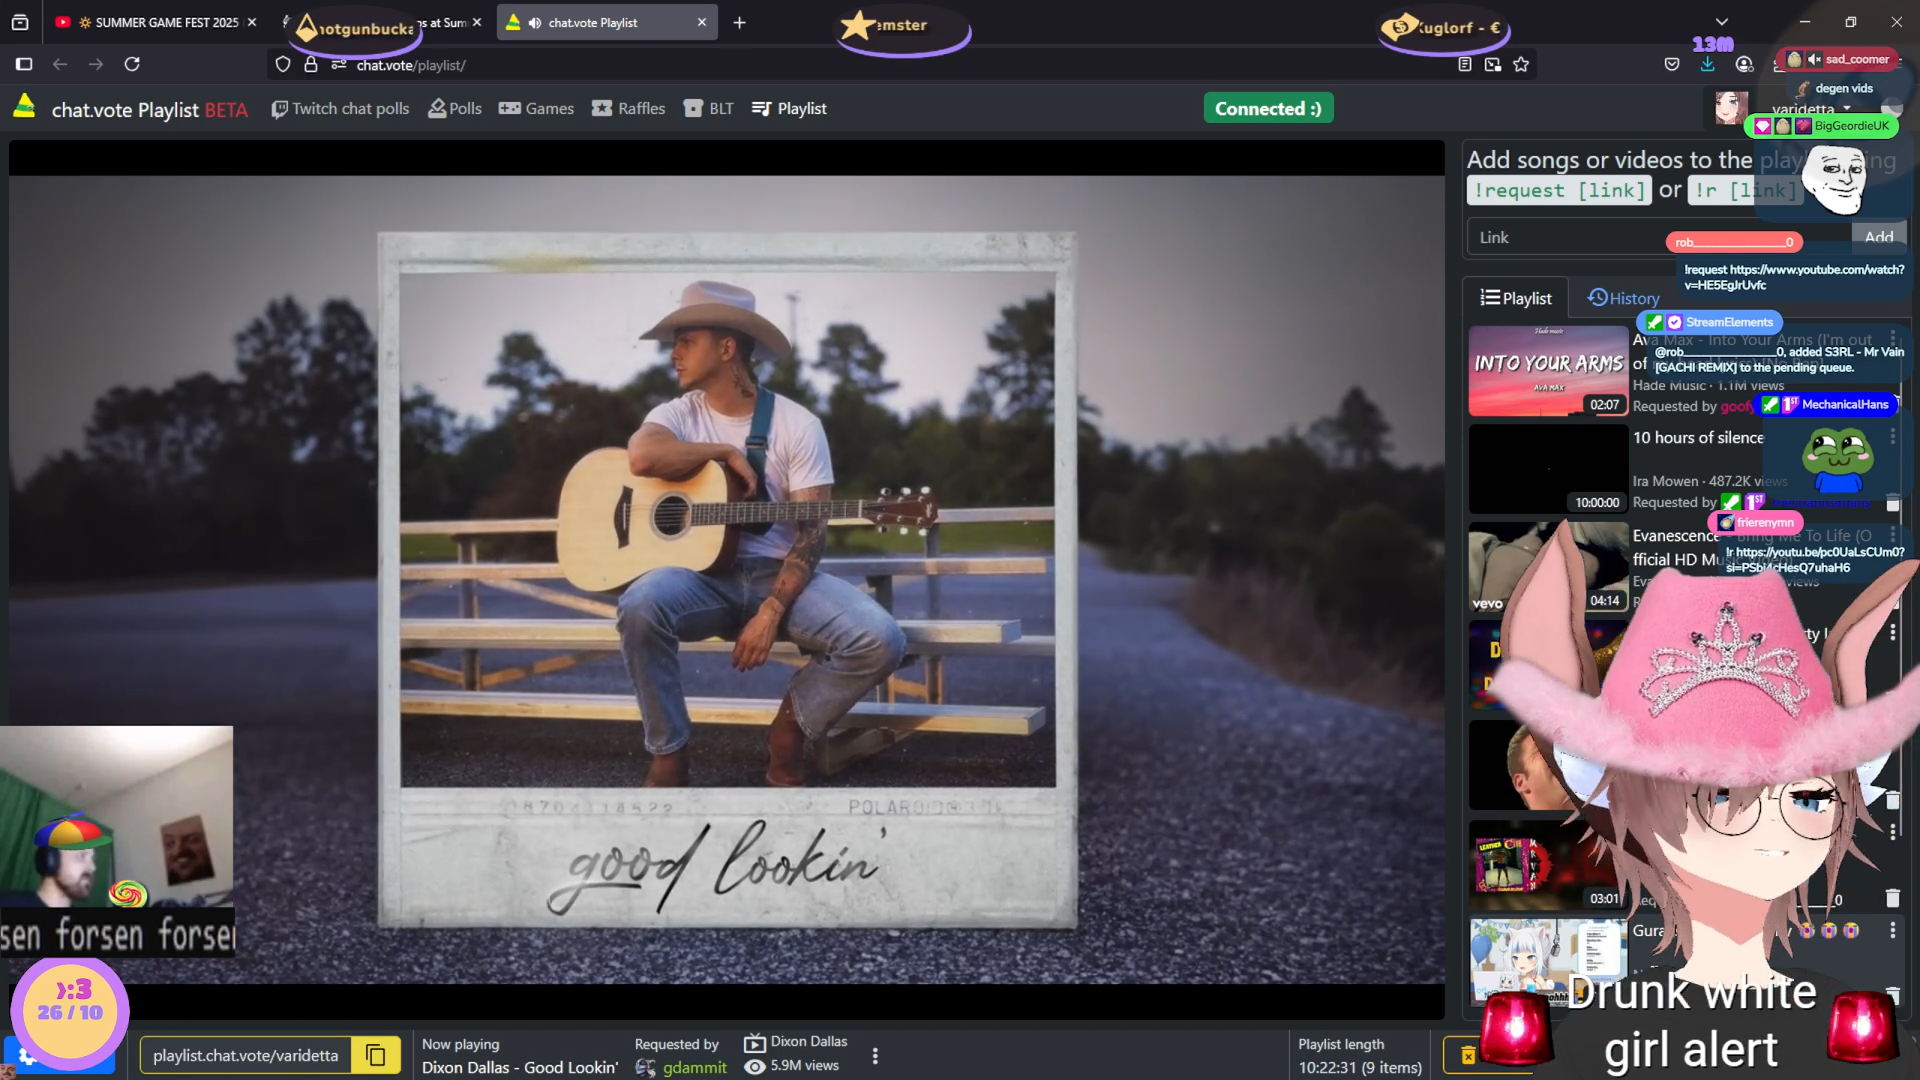
Task: Open browser downloads panel
Action: coord(1707,65)
